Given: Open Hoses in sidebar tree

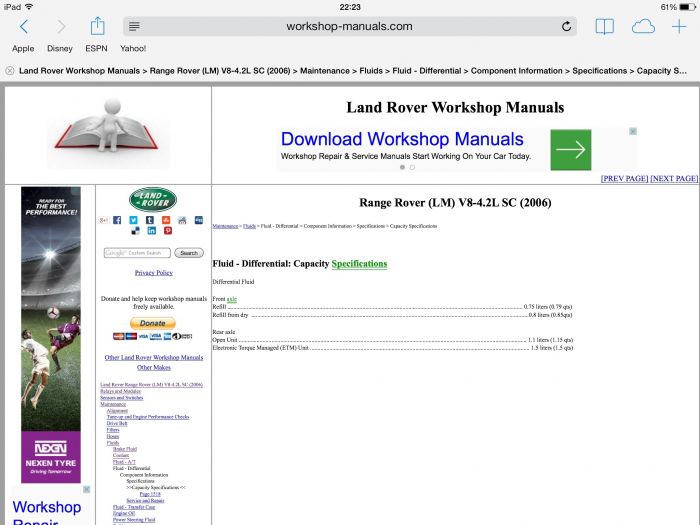Looking at the screenshot, I should (113, 436).
